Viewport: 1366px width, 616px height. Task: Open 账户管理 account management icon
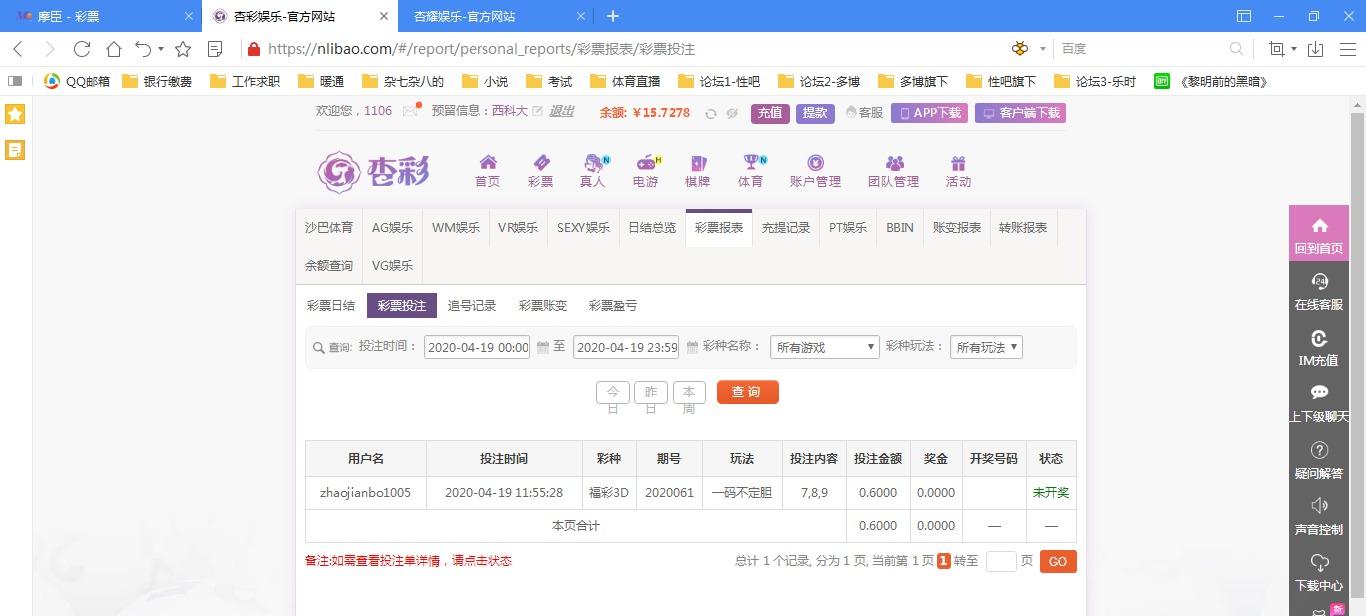tap(815, 170)
